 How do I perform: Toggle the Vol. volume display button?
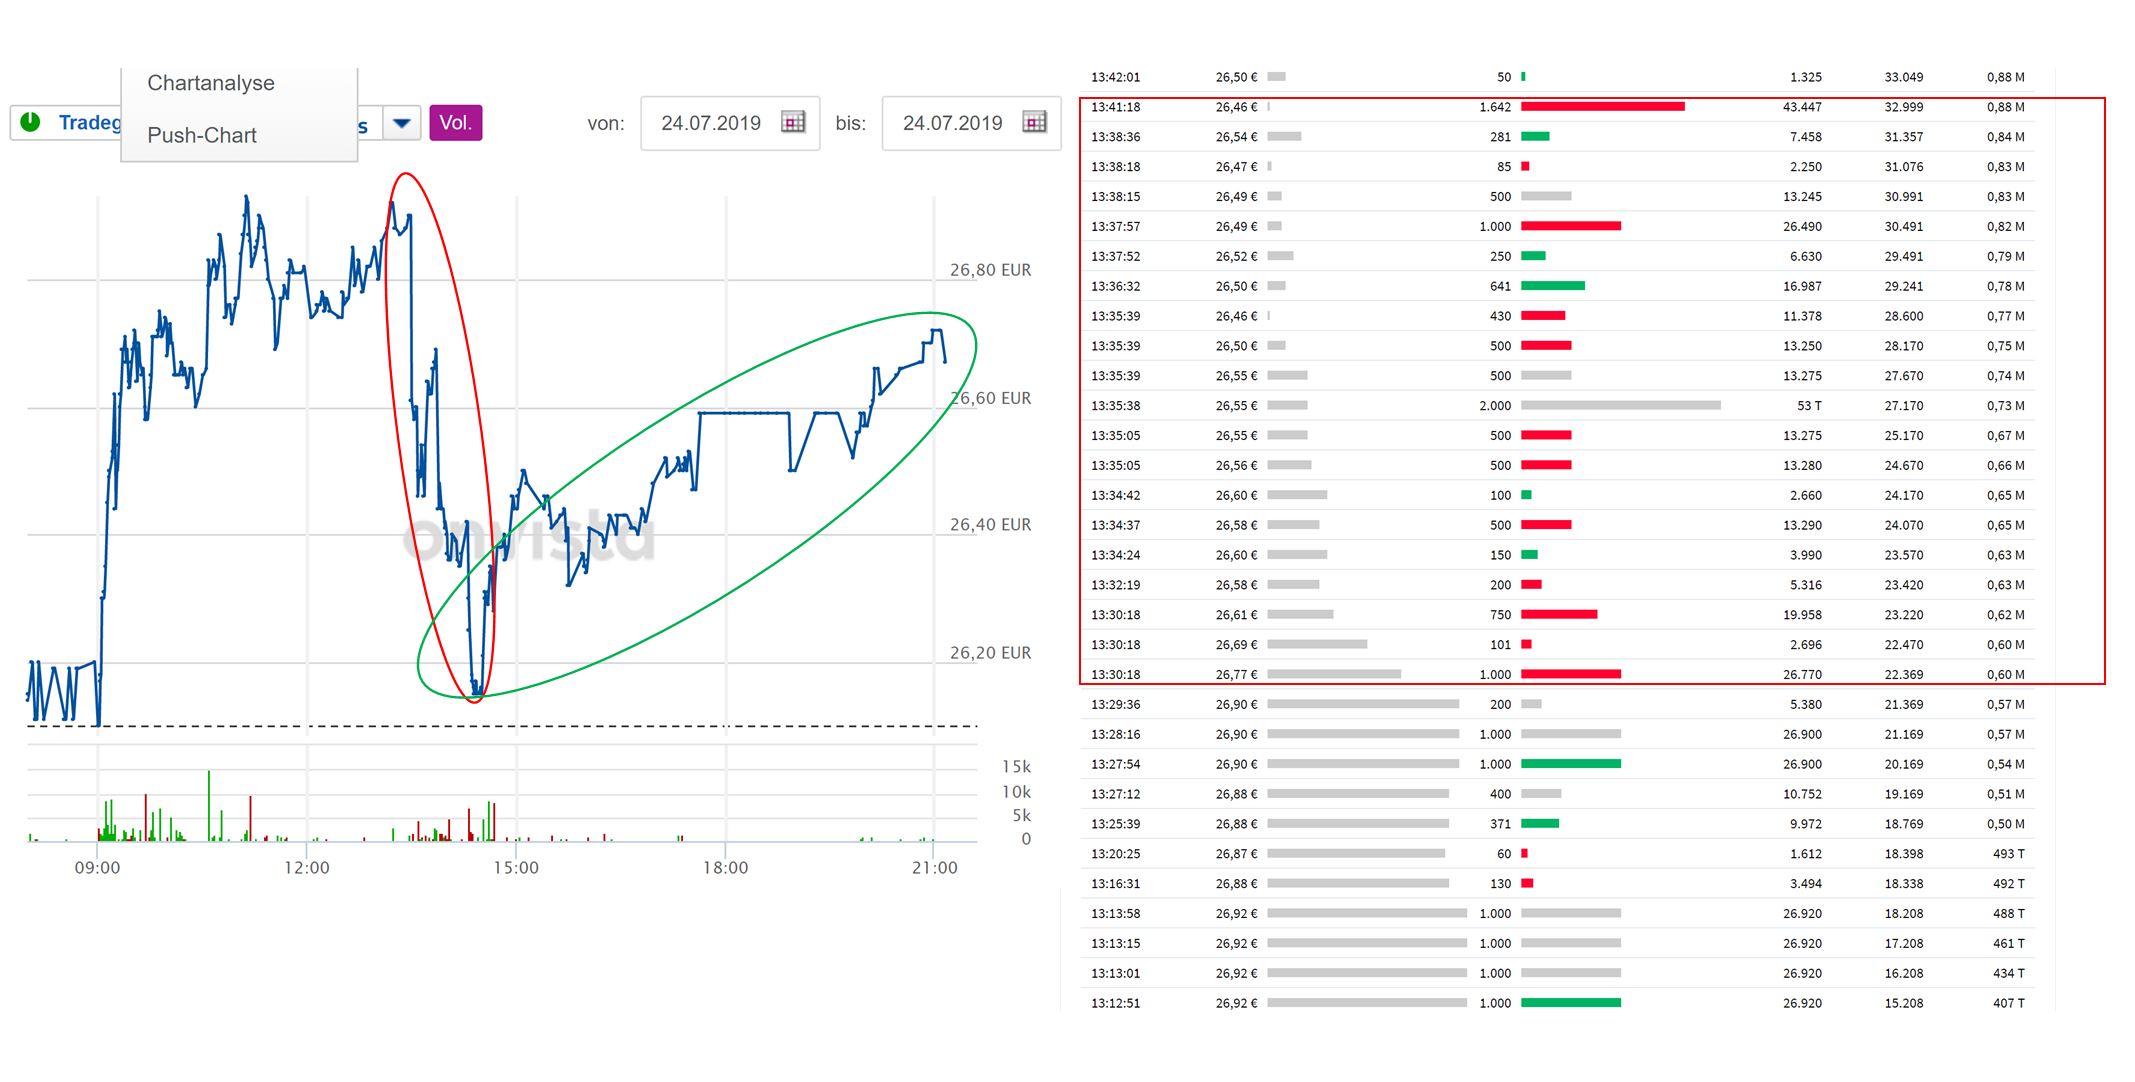(x=455, y=123)
